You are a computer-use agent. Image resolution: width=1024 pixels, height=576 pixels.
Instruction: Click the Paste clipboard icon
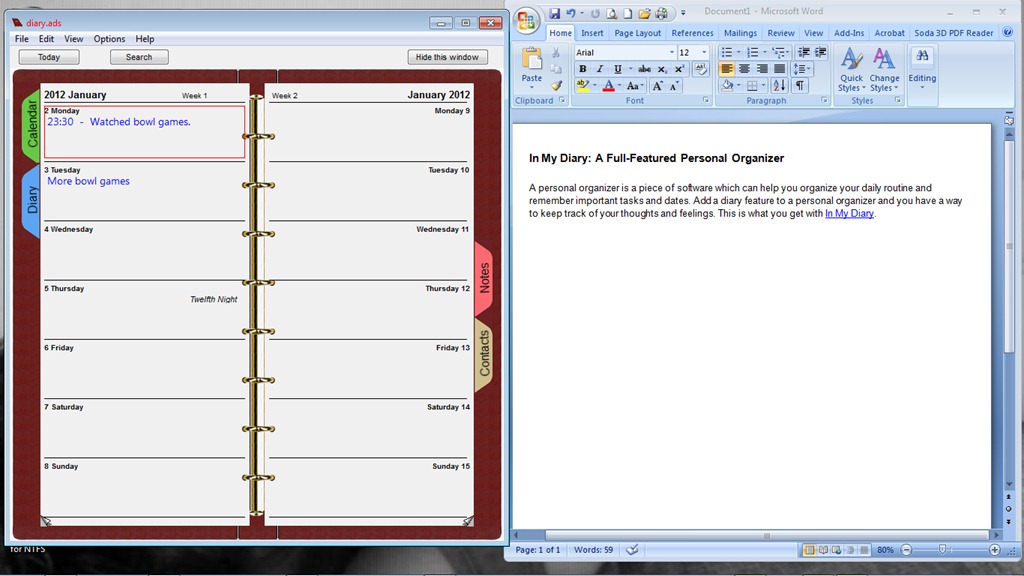point(532,60)
